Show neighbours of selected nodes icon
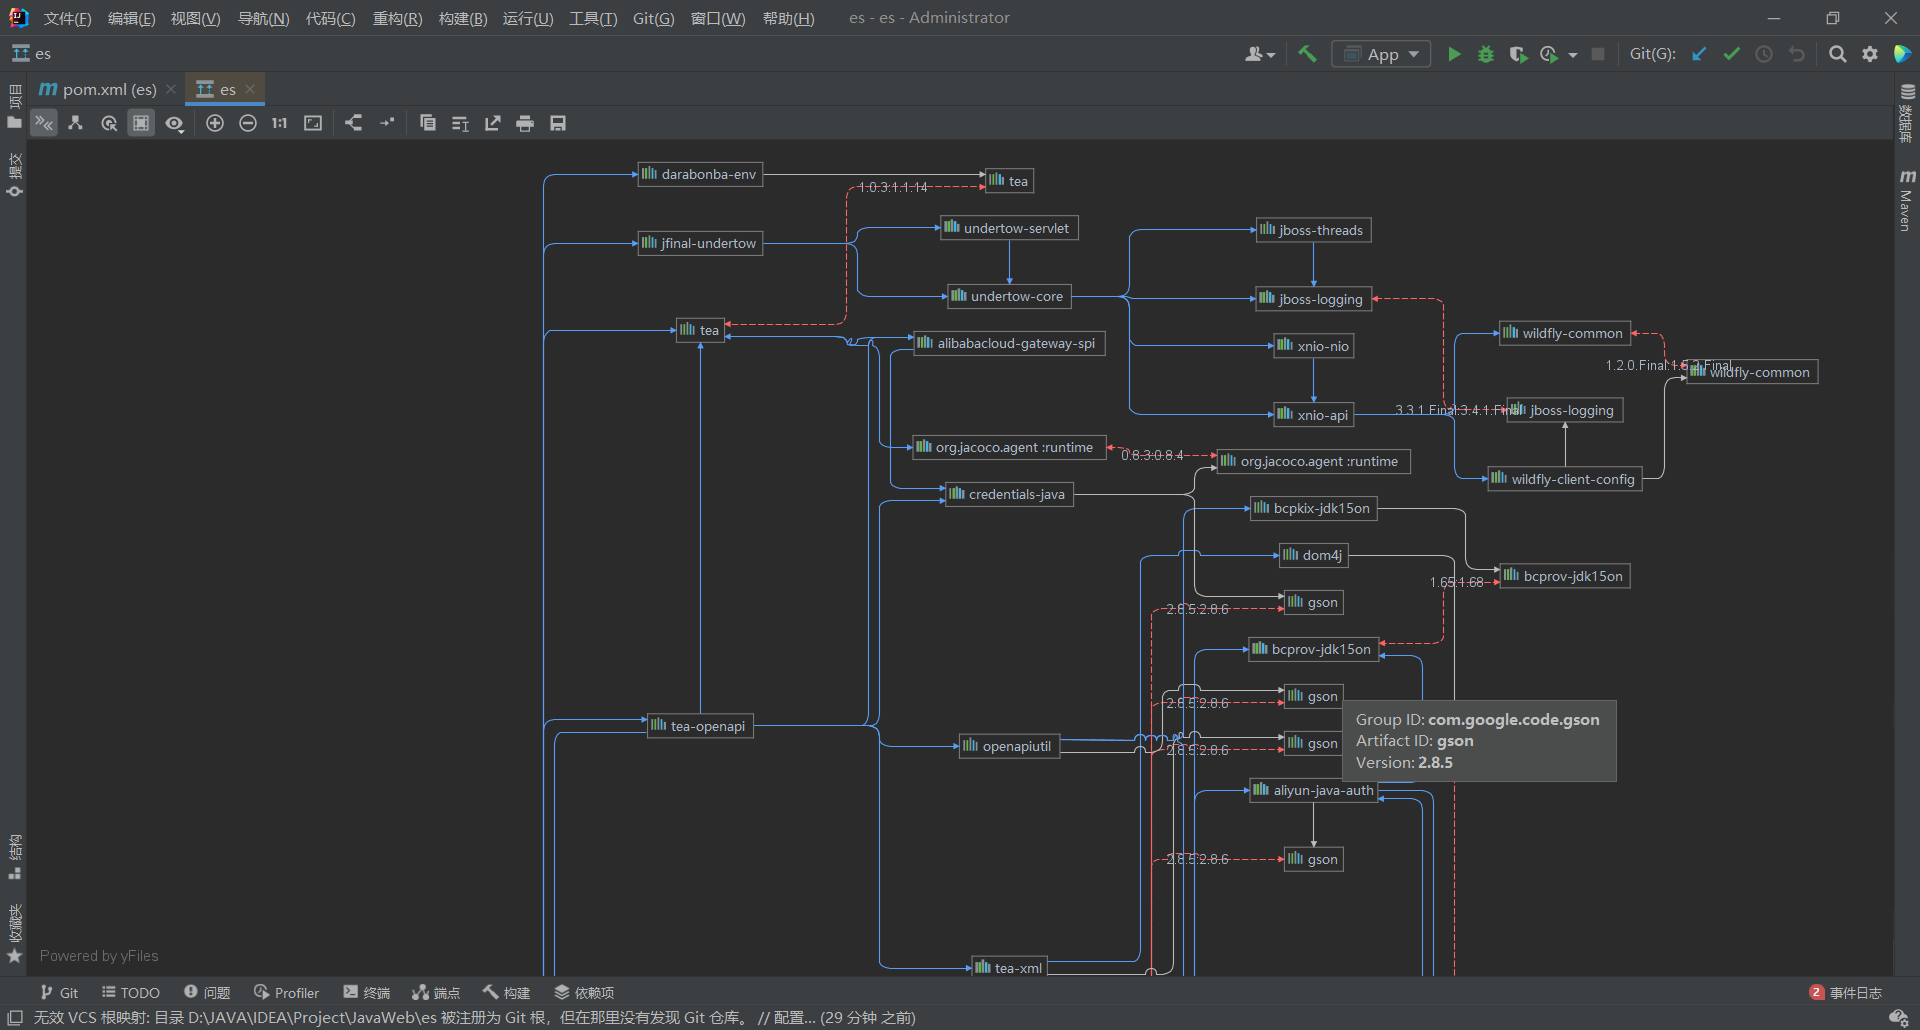 [76, 123]
